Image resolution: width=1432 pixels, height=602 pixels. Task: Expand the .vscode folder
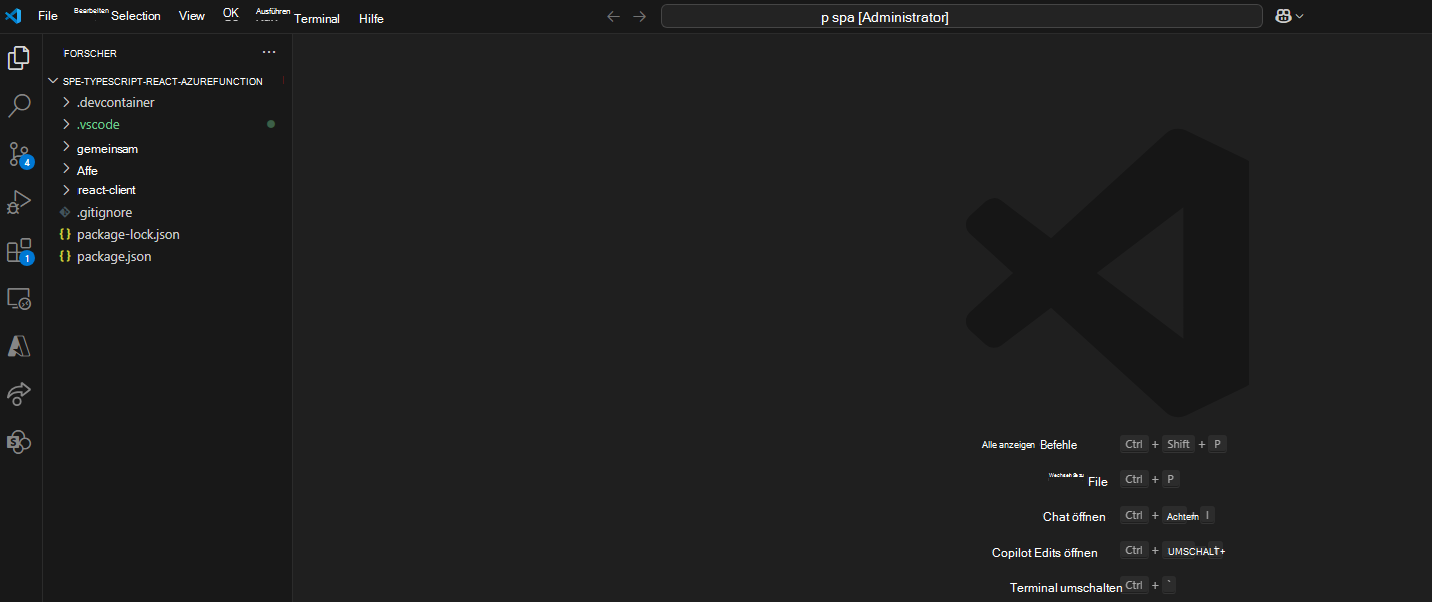[66, 124]
